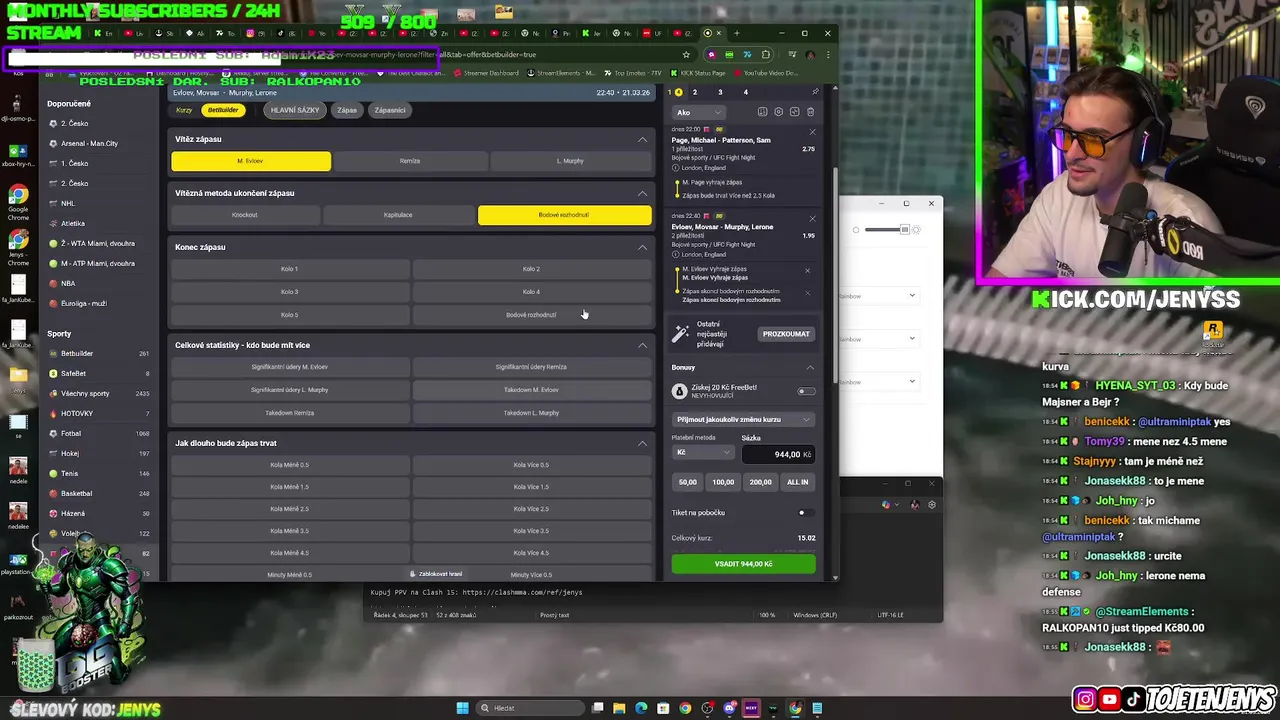Click the Sázka stake amount field
The width and height of the screenshot is (1280, 720).
pyautogui.click(x=778, y=454)
